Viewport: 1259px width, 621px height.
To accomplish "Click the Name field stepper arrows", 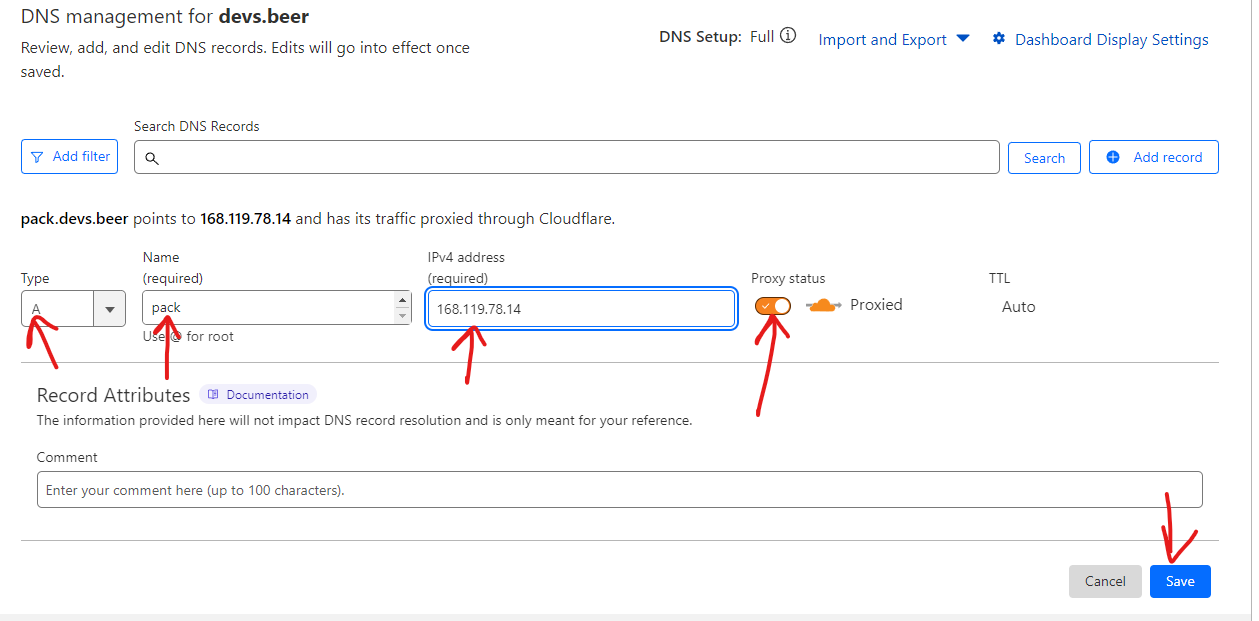I will 403,308.
